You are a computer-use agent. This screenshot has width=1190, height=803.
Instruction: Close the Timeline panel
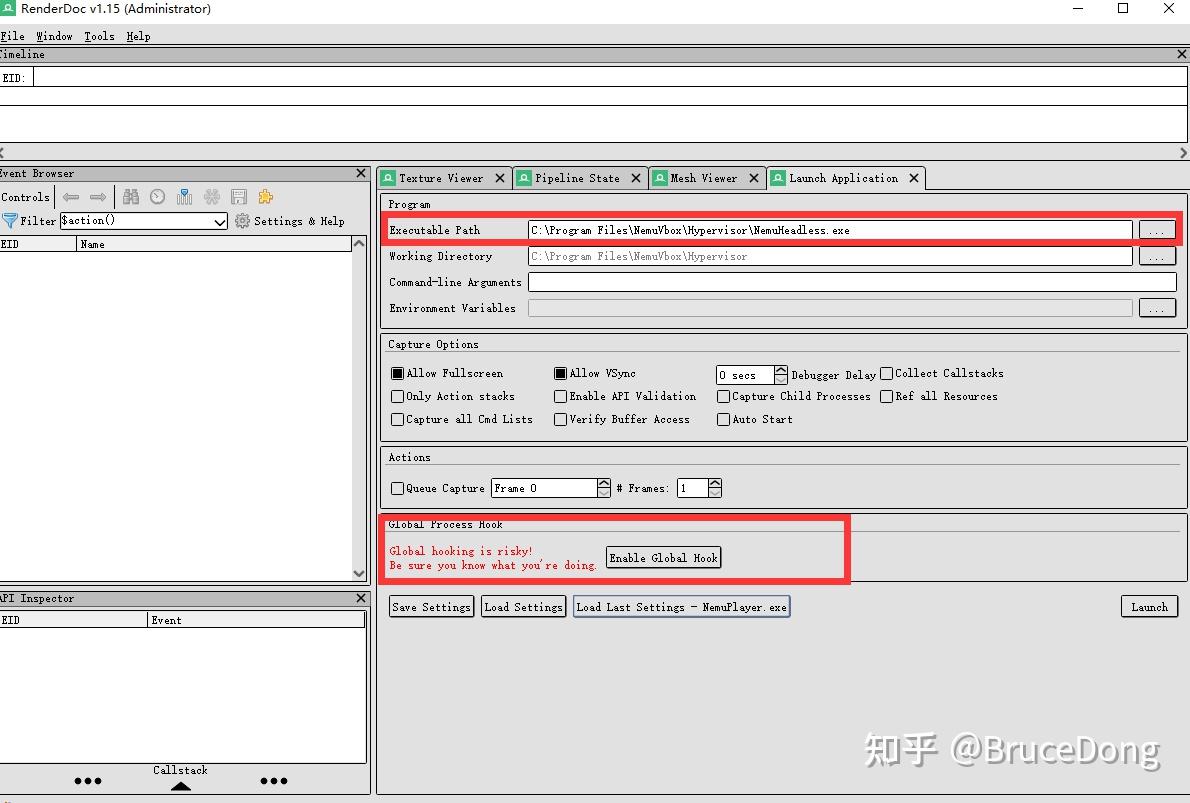[x=1182, y=54]
